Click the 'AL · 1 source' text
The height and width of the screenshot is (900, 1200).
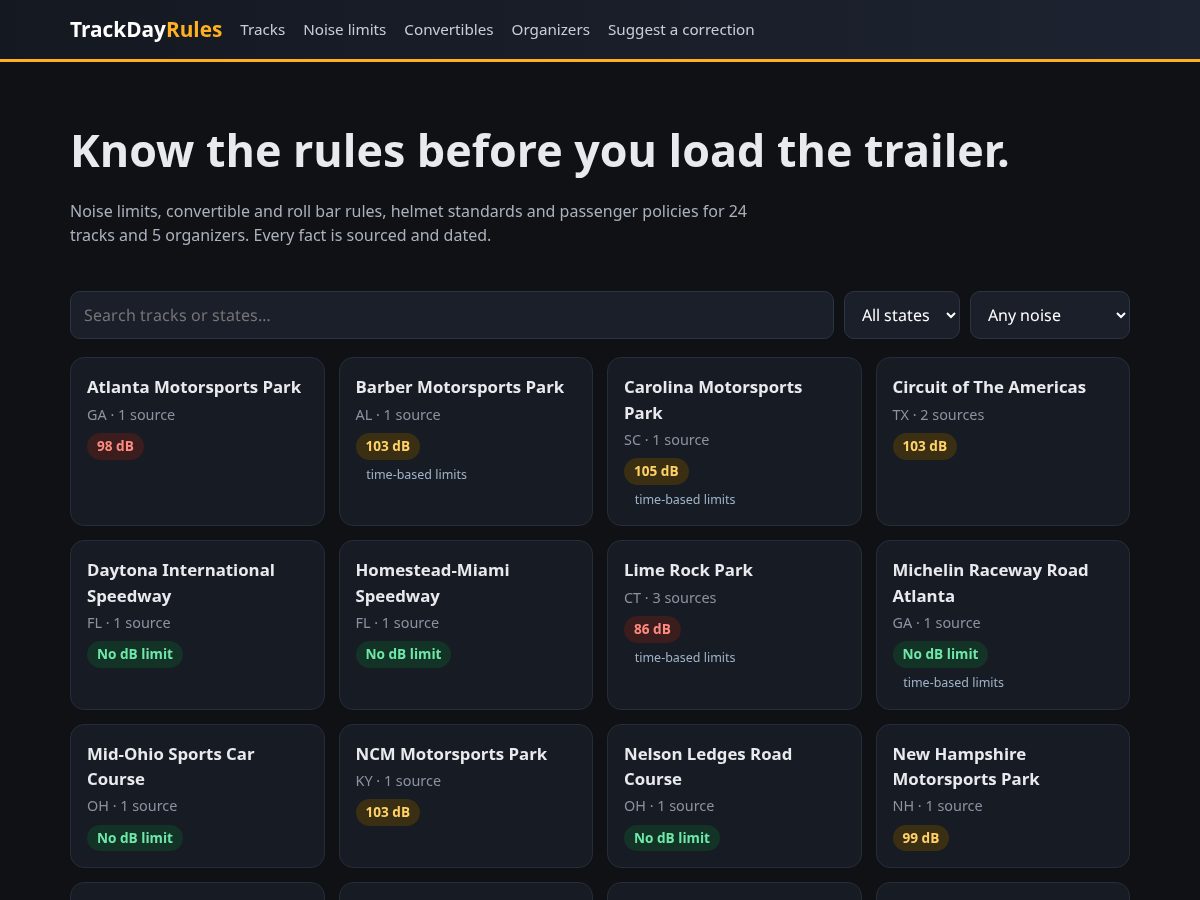(398, 415)
